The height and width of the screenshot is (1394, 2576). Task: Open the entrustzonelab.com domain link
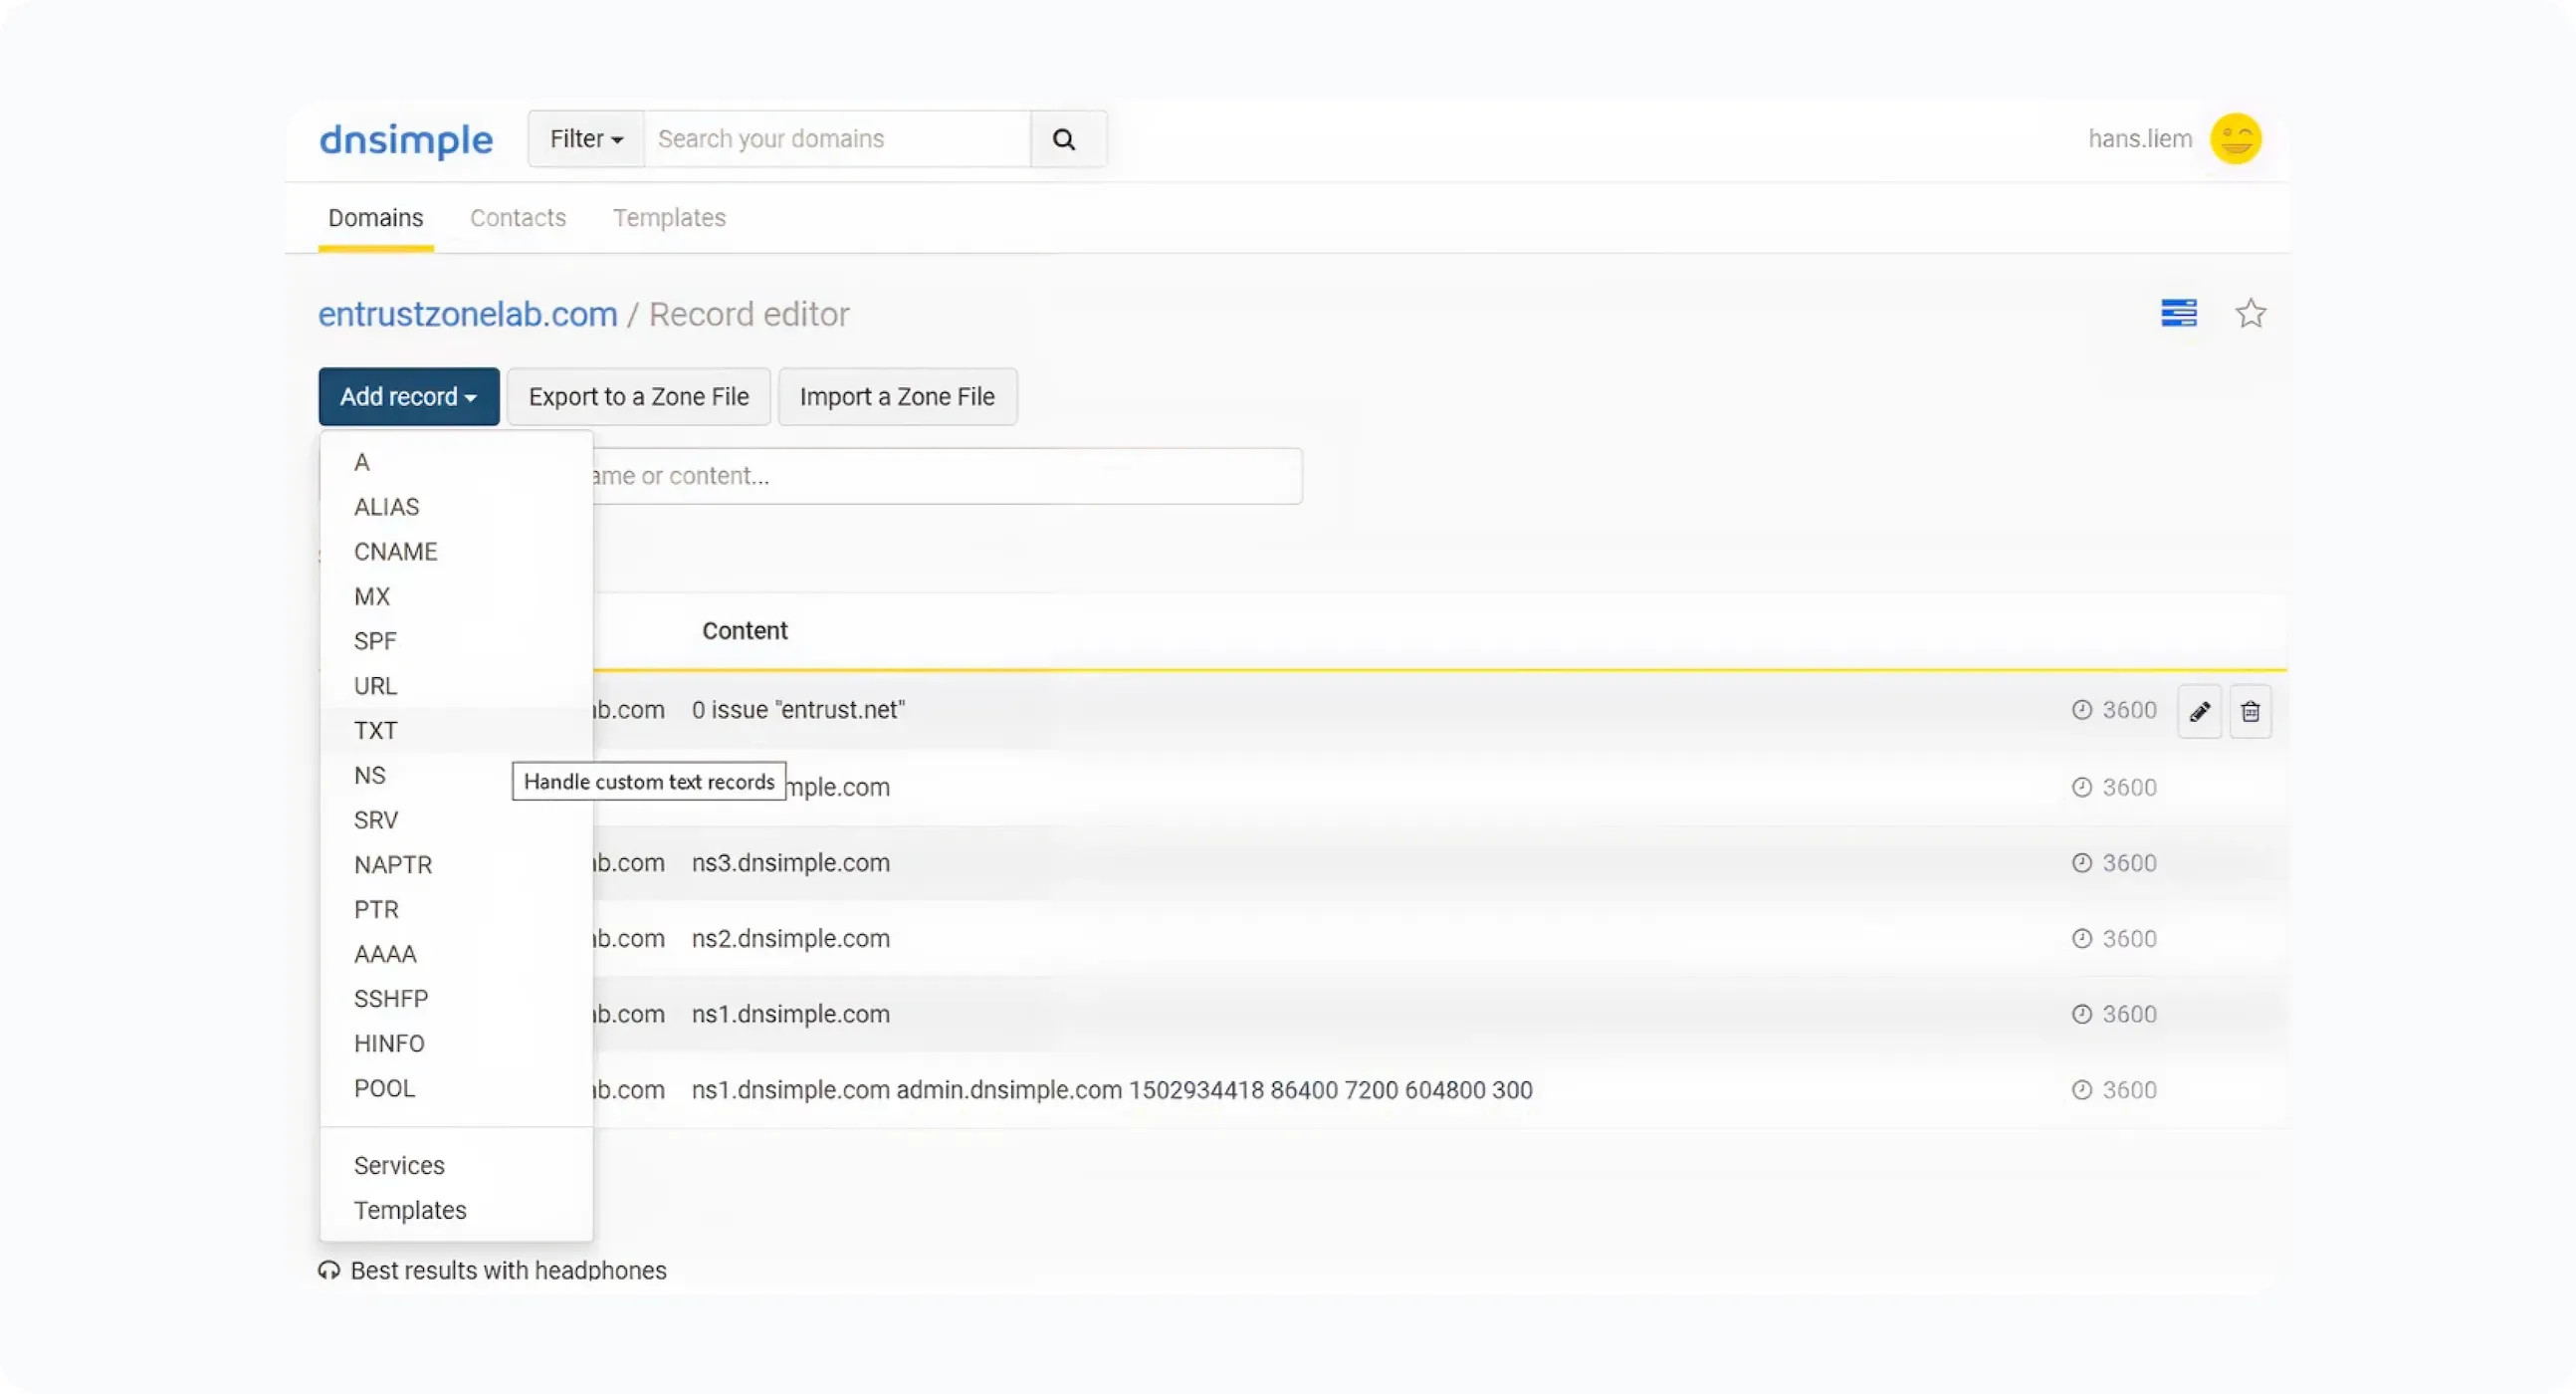point(467,315)
